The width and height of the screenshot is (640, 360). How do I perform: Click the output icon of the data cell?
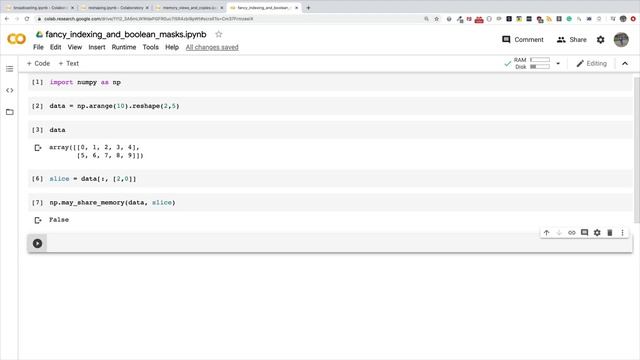tap(38, 148)
